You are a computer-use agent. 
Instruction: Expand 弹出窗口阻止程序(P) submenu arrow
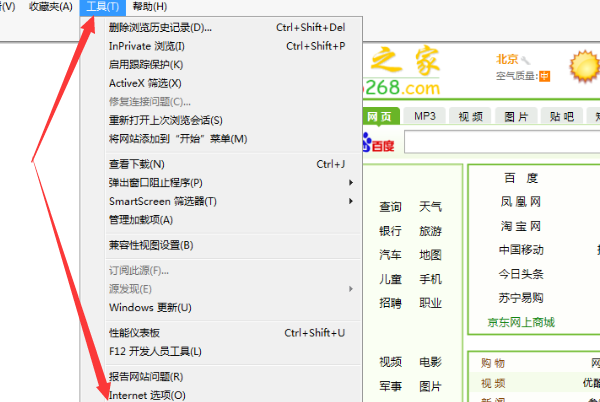coord(351,183)
